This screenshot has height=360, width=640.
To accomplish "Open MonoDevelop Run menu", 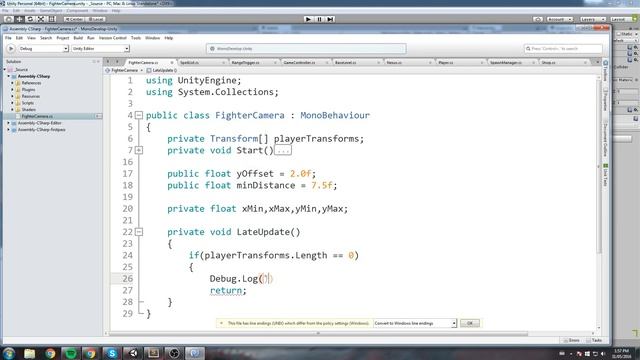I will point(91,38).
